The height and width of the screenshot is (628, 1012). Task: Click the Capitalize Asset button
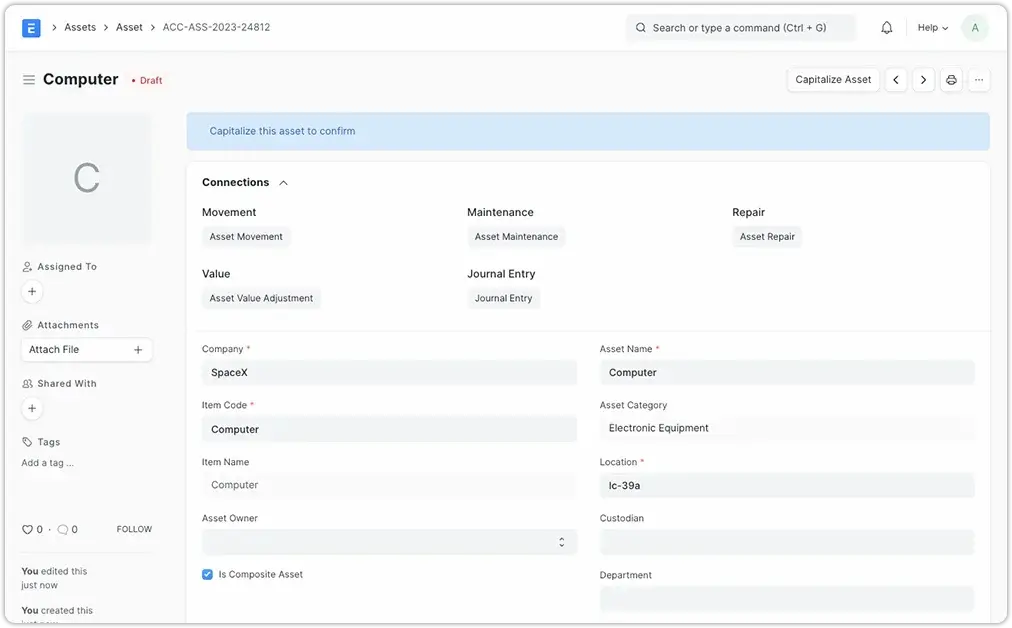pyautogui.click(x=833, y=79)
